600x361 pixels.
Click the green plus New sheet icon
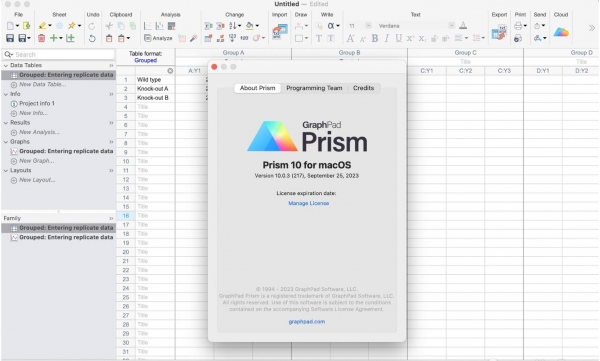click(54, 38)
